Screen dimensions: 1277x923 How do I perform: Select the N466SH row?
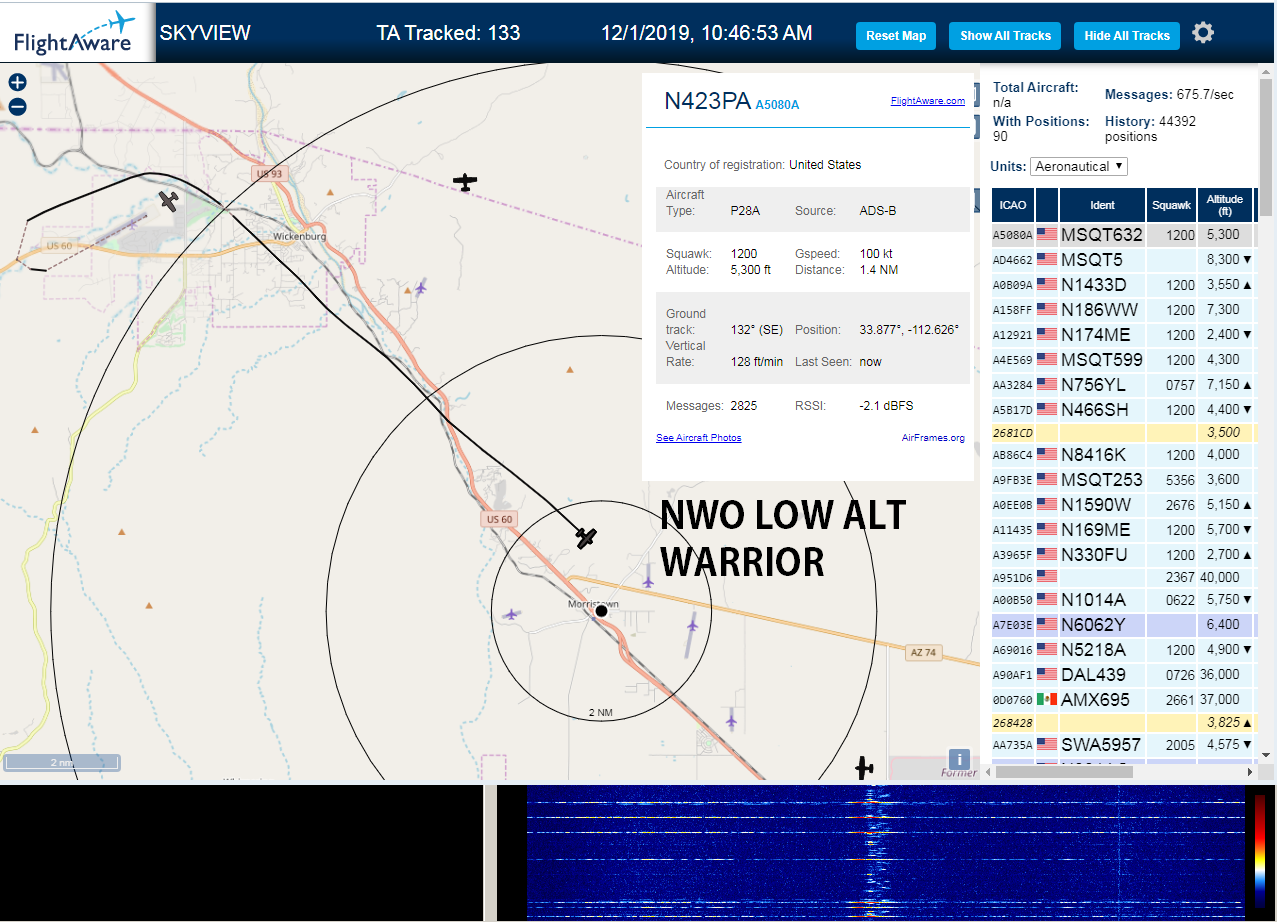click(x=1124, y=409)
